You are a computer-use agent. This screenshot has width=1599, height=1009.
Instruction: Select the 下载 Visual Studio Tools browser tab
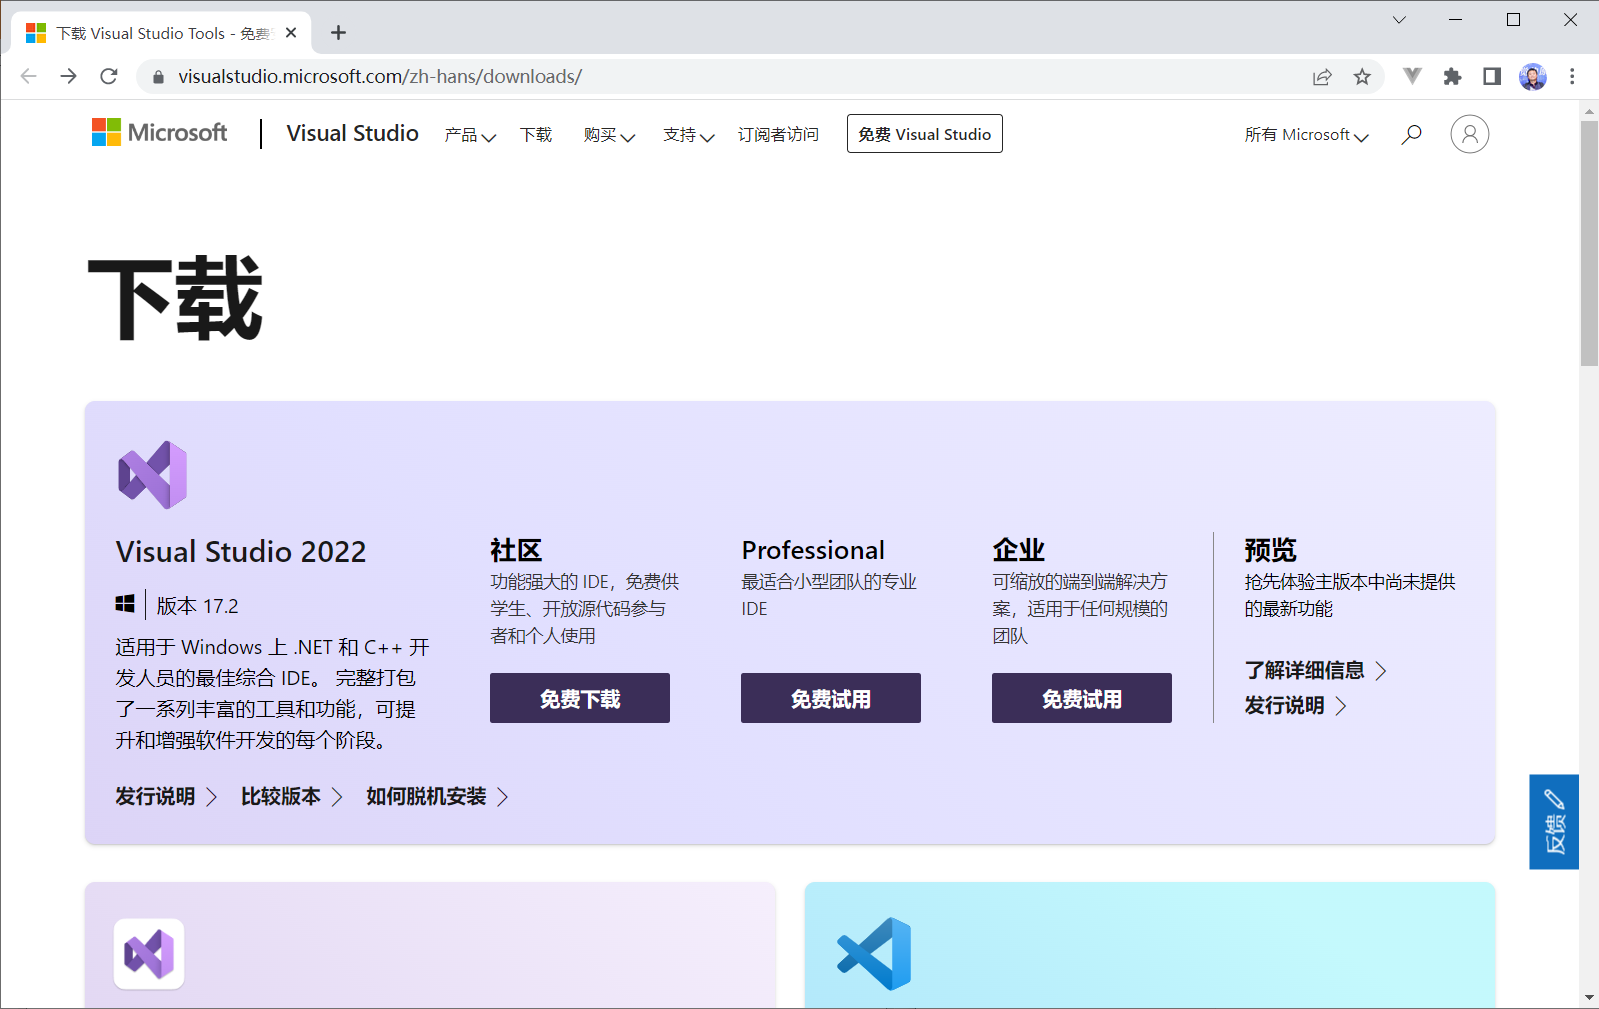[162, 33]
